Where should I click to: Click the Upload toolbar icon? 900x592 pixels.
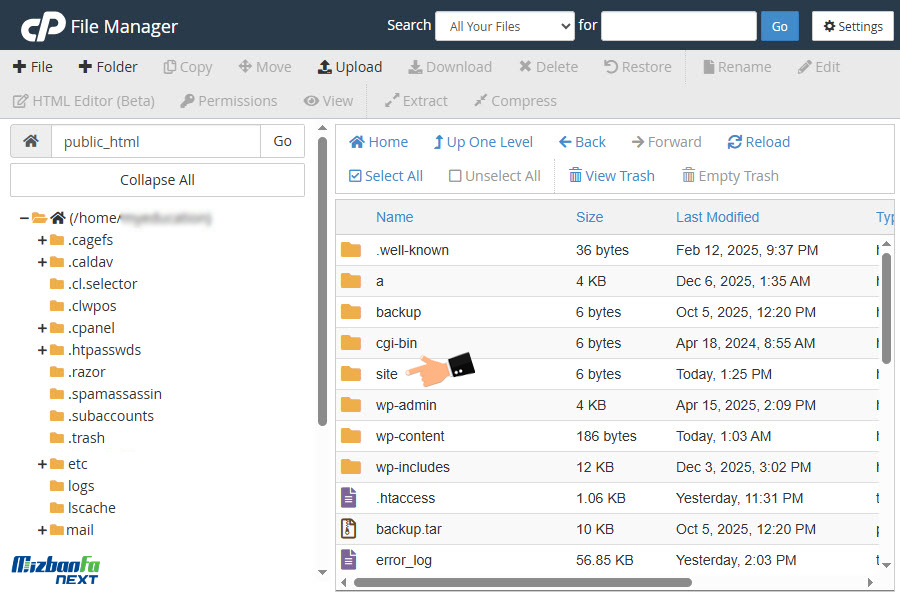point(324,67)
